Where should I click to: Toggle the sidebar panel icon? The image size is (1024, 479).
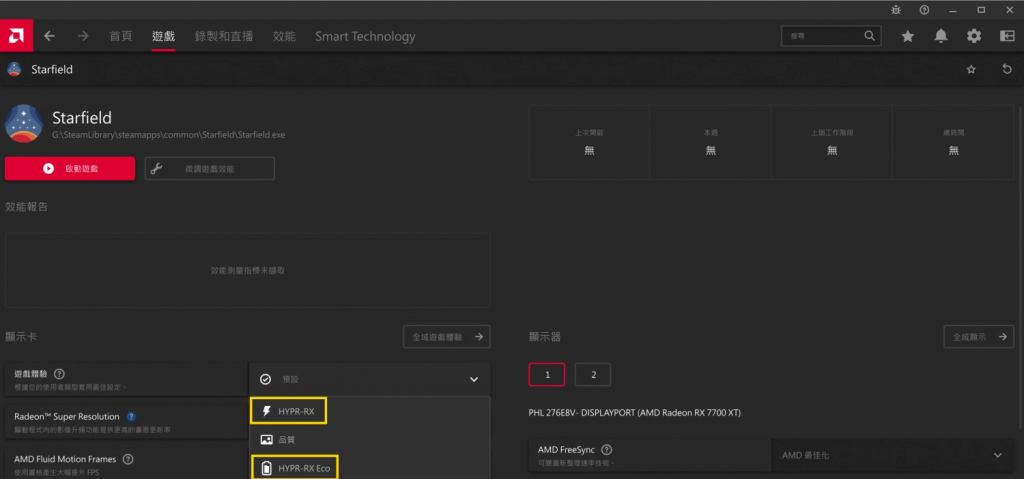pos(1007,37)
